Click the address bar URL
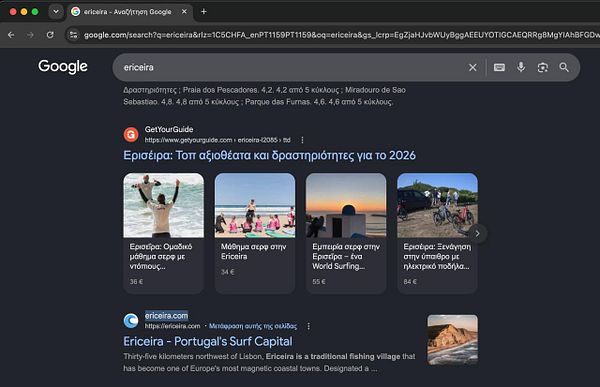 click(341, 35)
